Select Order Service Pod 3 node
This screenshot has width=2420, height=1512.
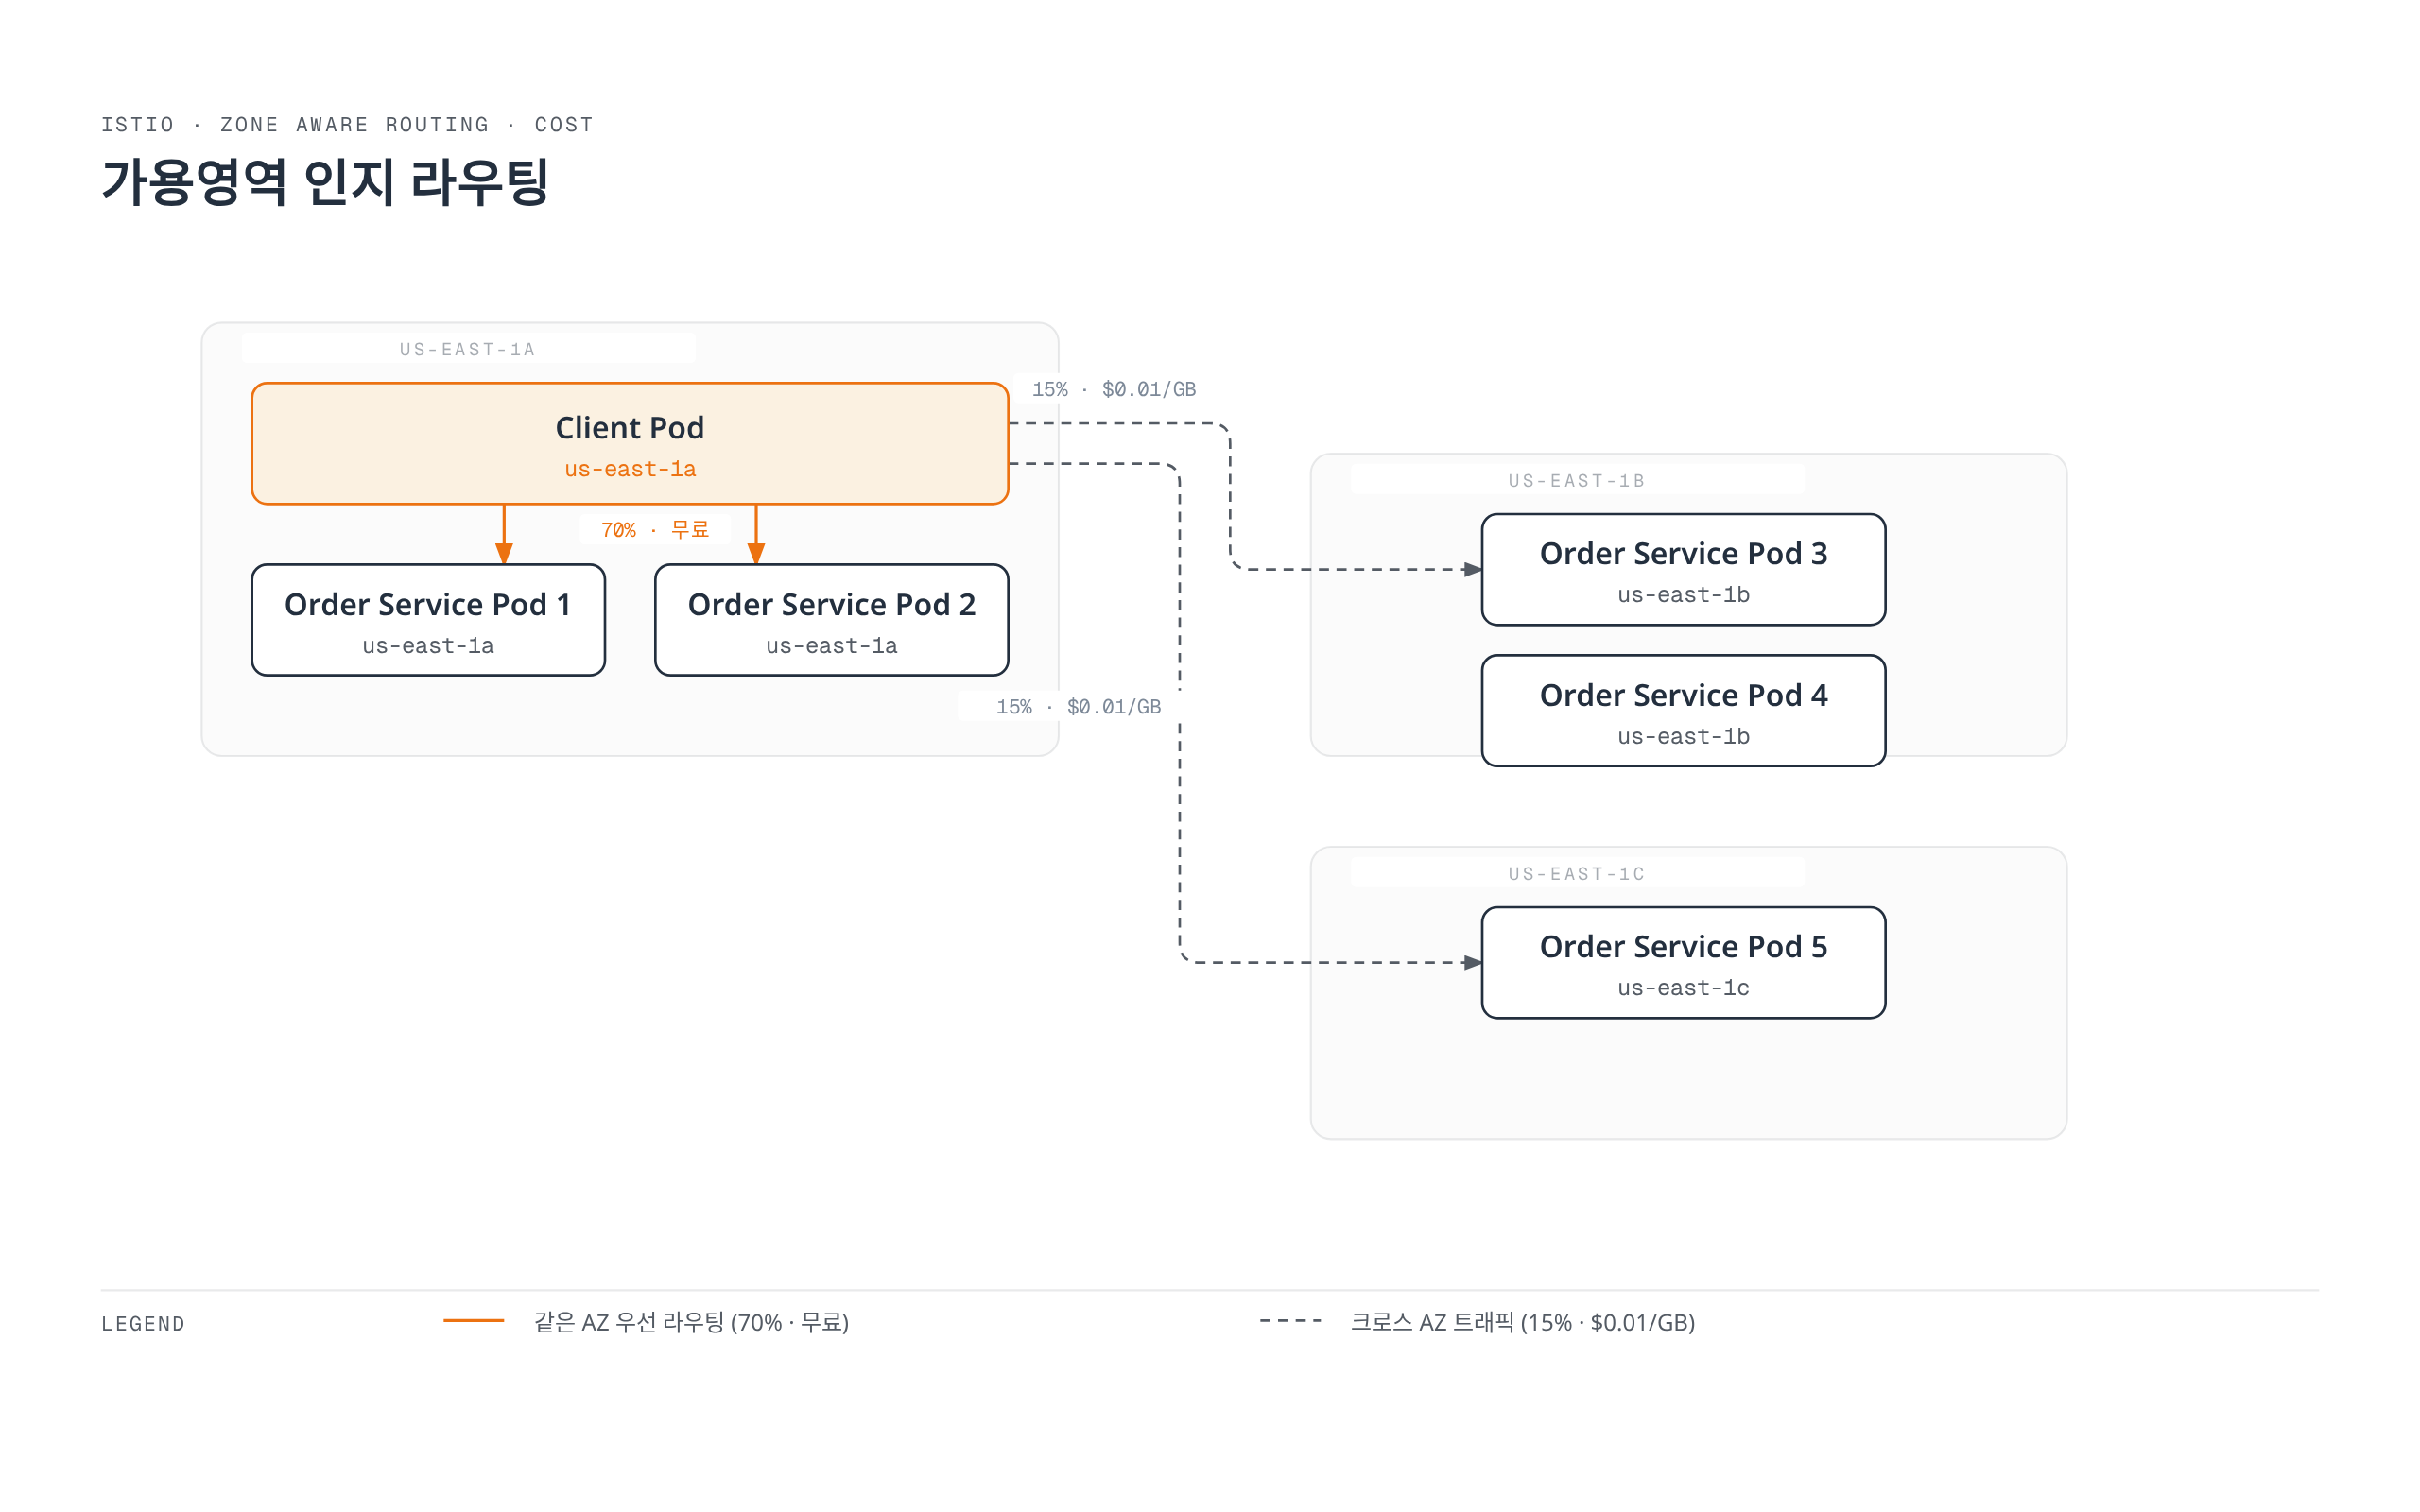(x=1683, y=570)
